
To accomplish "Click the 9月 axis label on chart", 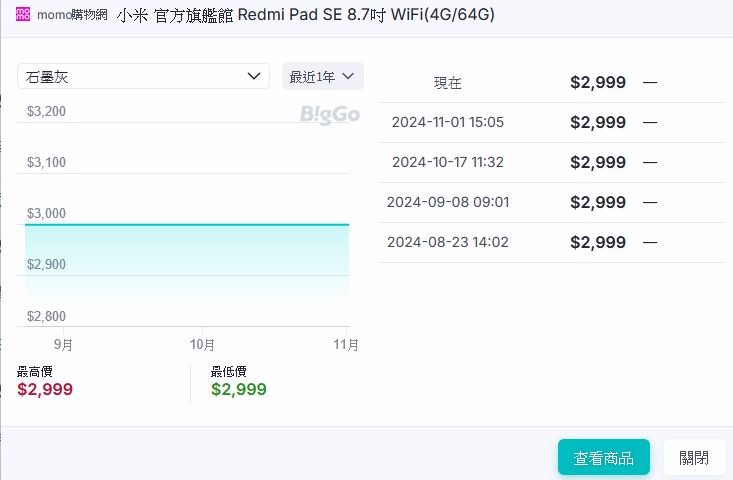I will 63,345.
